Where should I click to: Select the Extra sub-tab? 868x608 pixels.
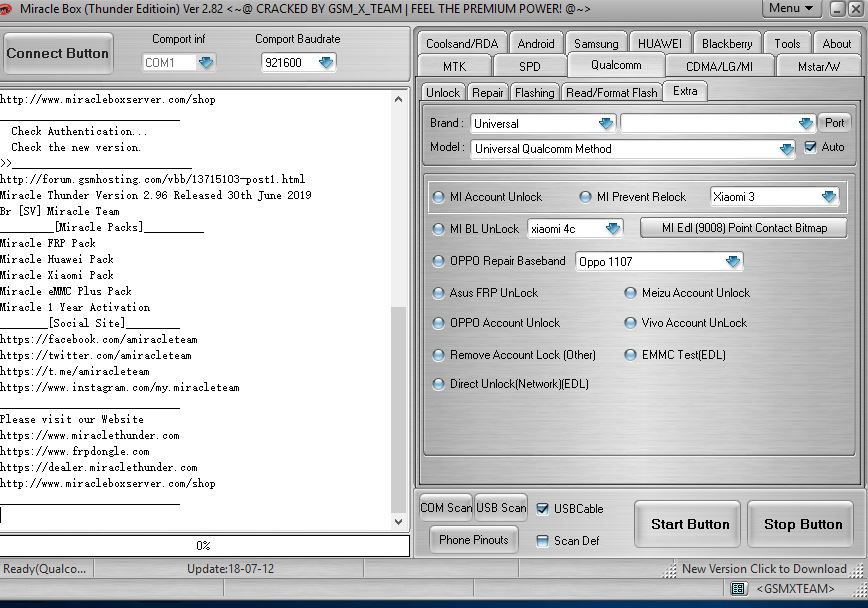click(685, 91)
